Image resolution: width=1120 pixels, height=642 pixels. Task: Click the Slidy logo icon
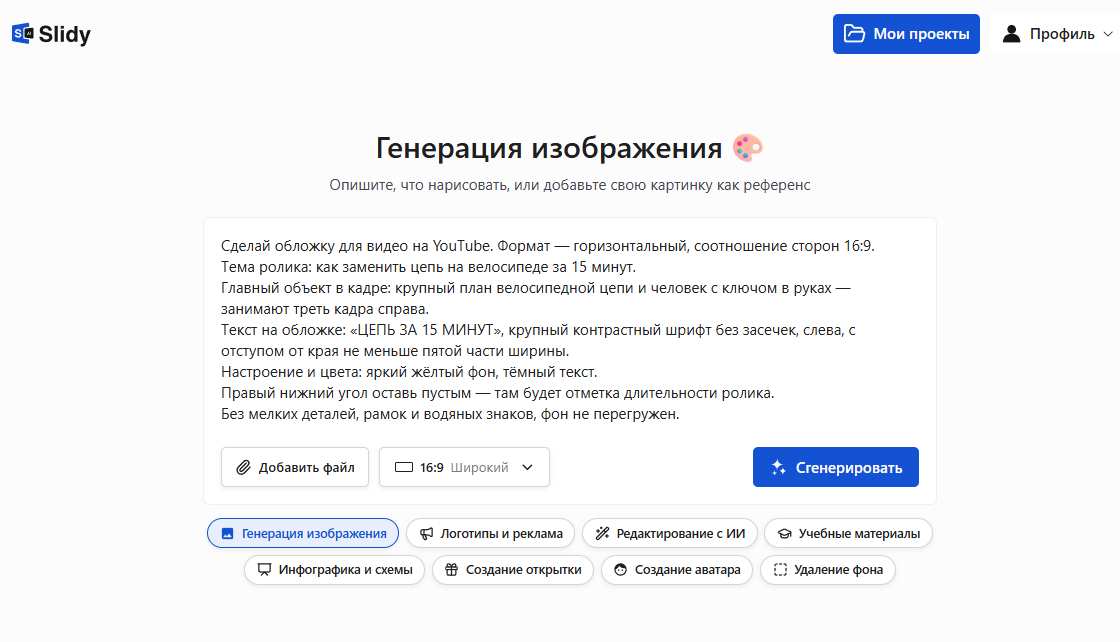coord(23,34)
